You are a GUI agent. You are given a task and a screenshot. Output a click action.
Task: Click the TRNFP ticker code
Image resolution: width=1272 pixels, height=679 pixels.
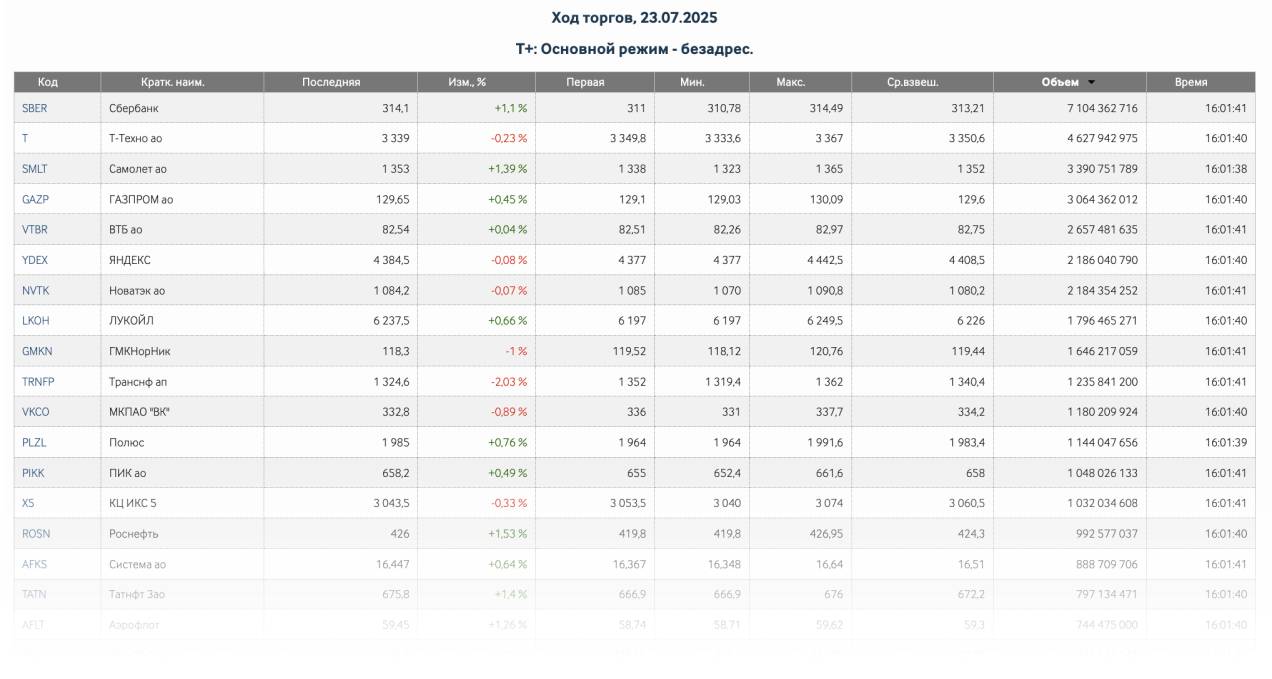point(37,382)
